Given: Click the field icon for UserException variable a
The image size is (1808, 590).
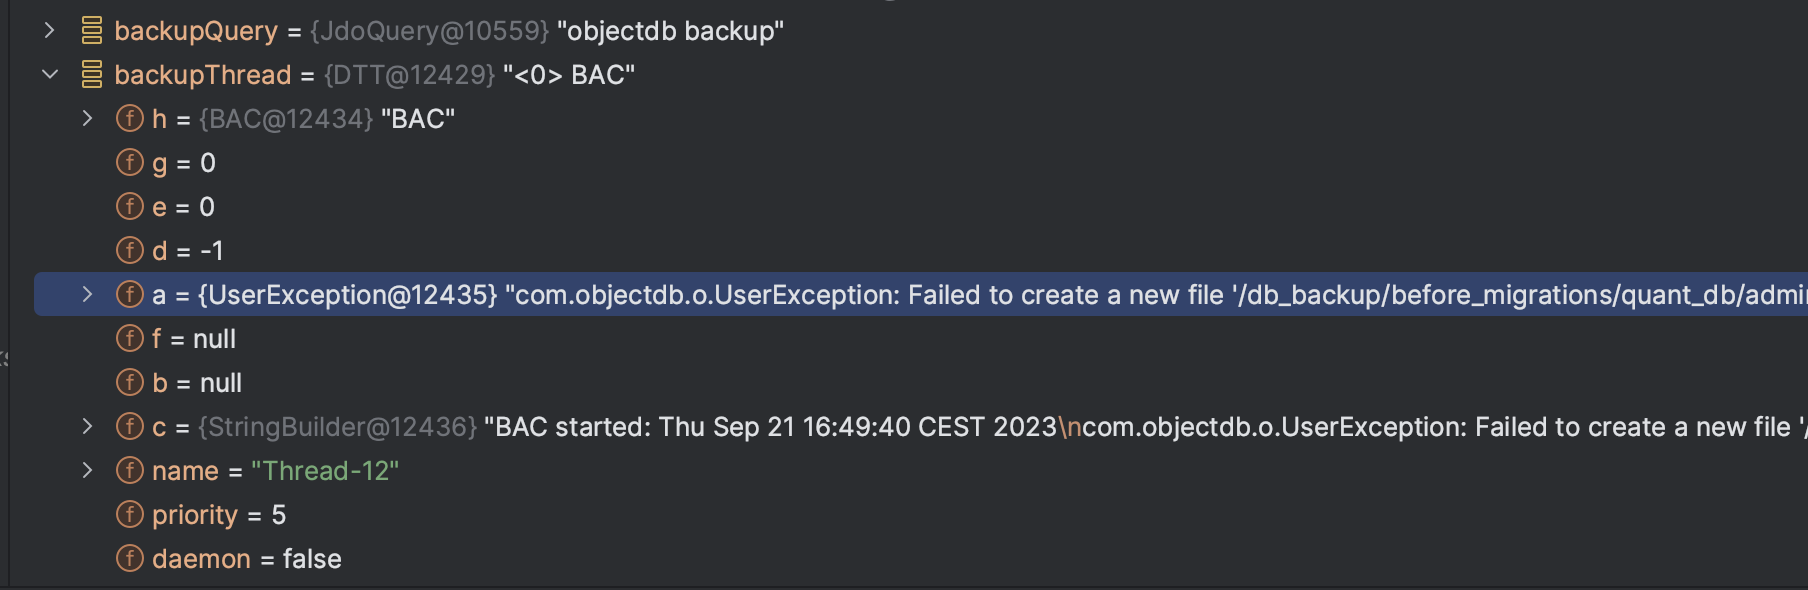Looking at the screenshot, I should coord(130,295).
